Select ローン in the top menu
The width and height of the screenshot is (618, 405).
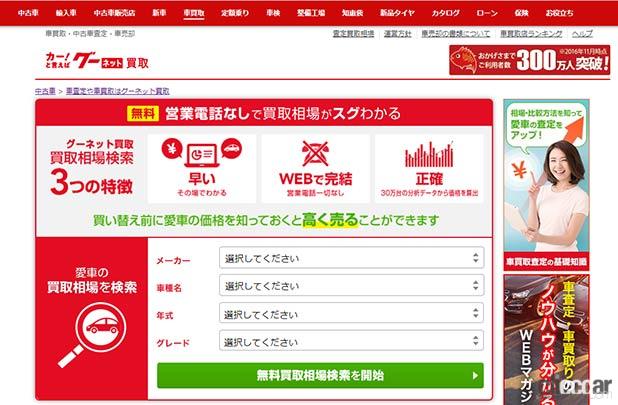point(487,13)
